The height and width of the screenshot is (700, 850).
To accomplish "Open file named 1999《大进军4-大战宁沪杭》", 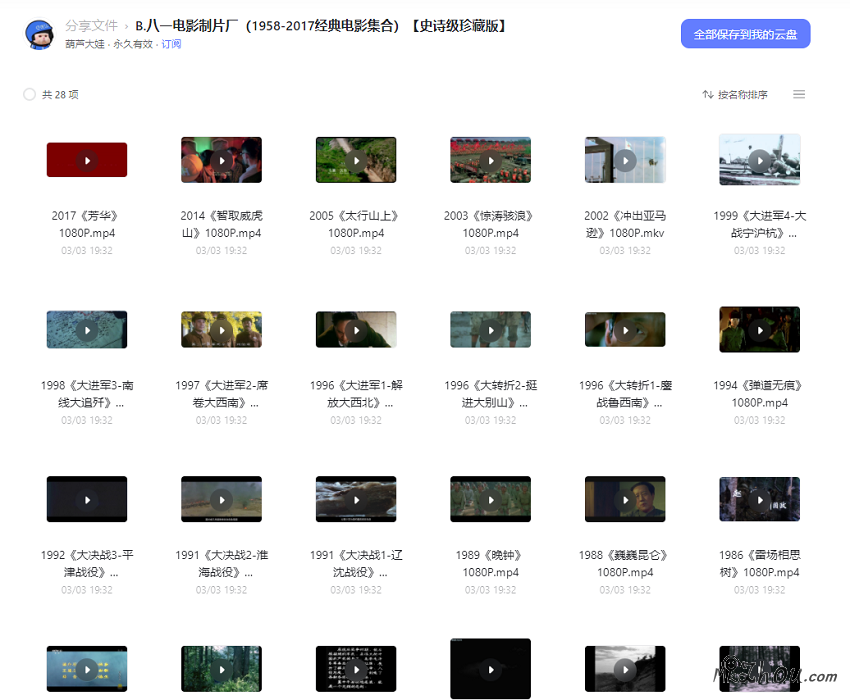I will [759, 224].
